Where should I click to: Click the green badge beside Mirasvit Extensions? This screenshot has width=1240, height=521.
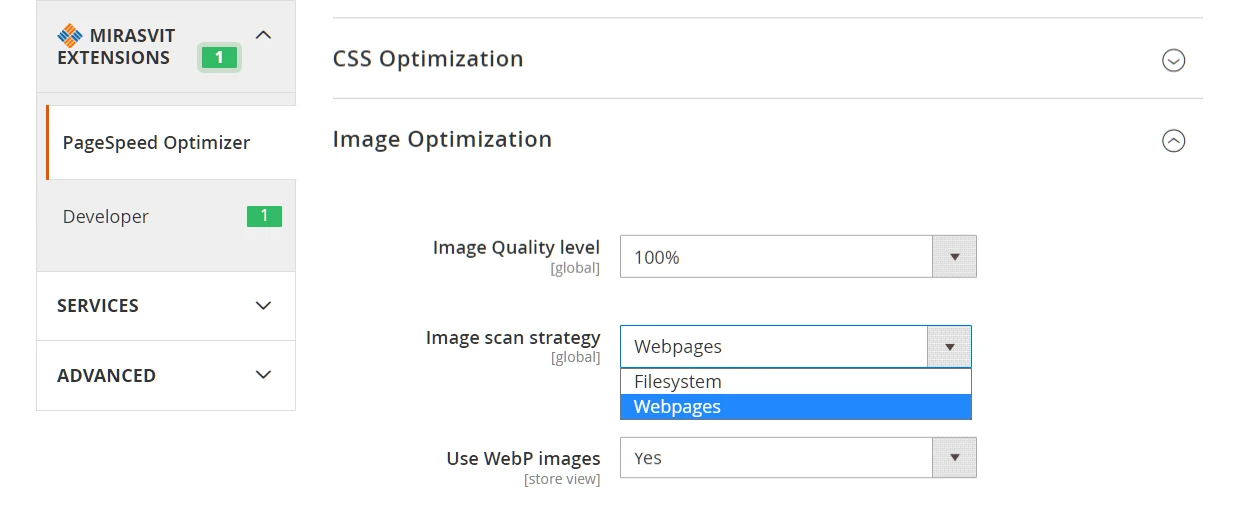click(x=219, y=58)
